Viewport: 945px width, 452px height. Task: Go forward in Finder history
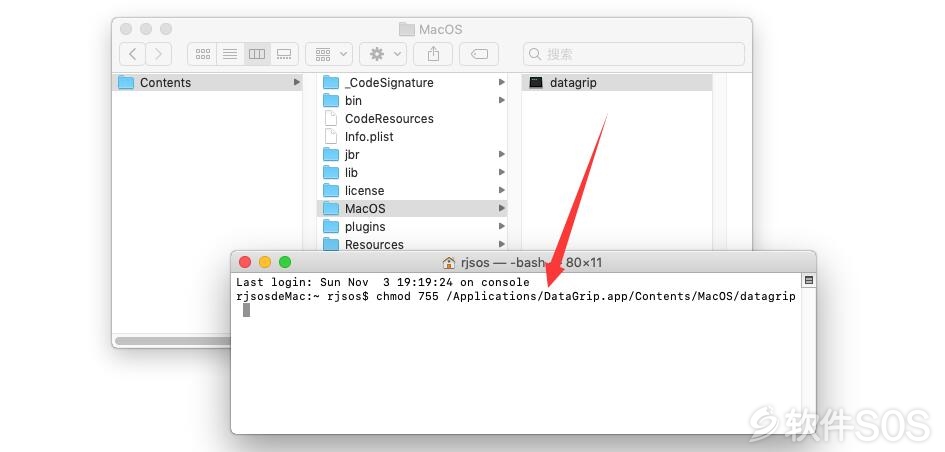click(x=159, y=54)
